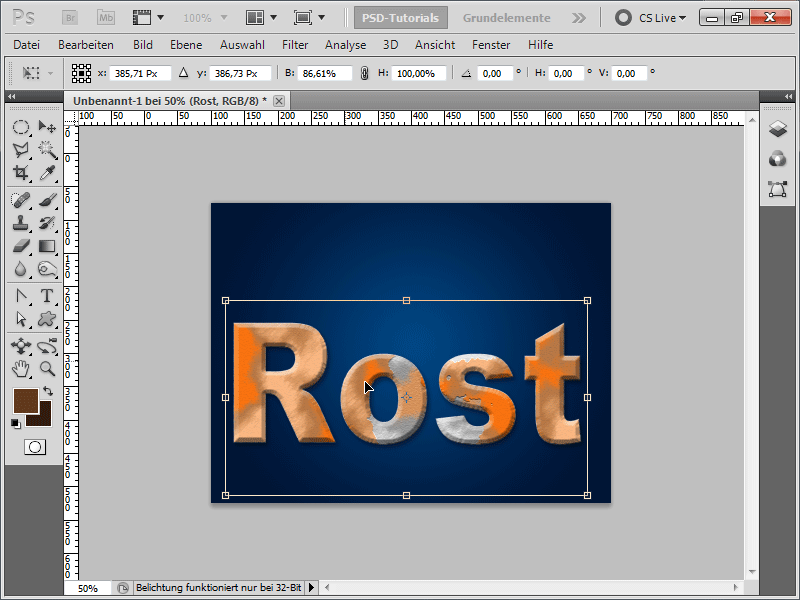Select the Path Selection tool

20,319
